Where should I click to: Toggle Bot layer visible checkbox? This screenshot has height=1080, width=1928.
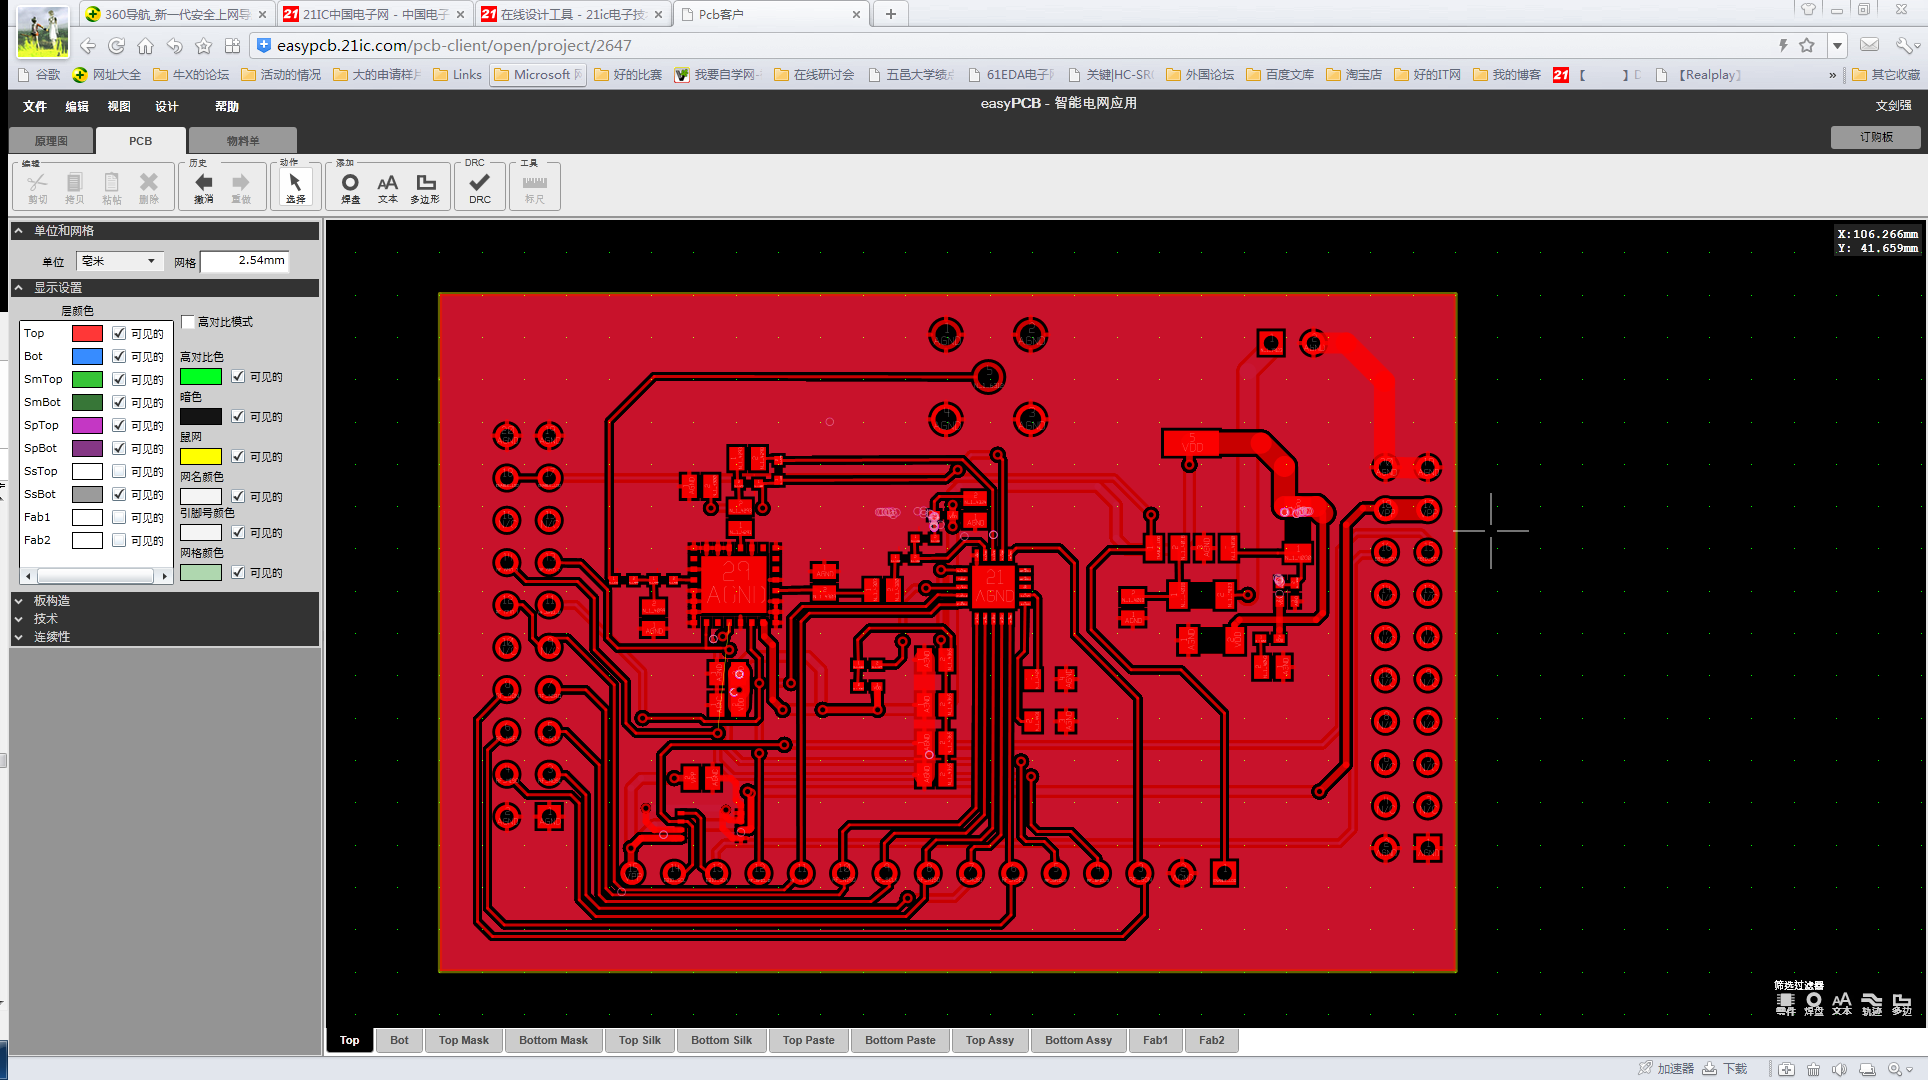(119, 356)
